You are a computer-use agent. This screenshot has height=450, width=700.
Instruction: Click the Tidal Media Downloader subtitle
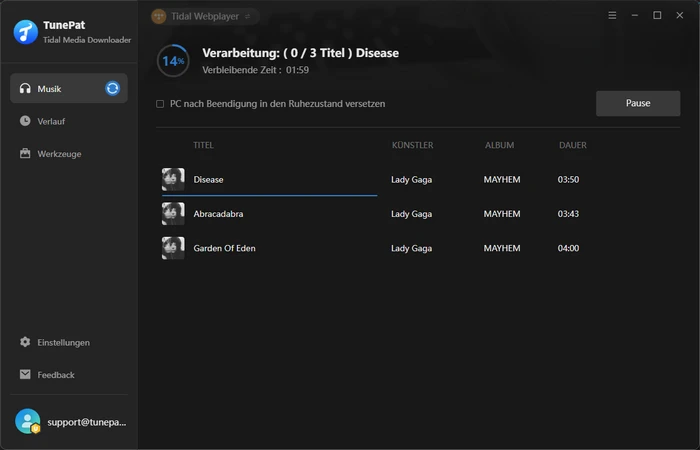tap(87, 40)
